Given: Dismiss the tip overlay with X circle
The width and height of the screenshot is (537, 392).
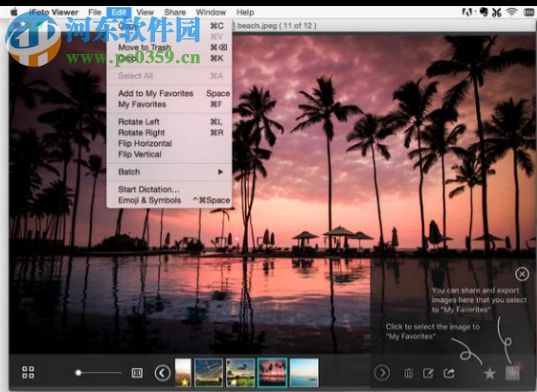Looking at the screenshot, I should (x=522, y=274).
